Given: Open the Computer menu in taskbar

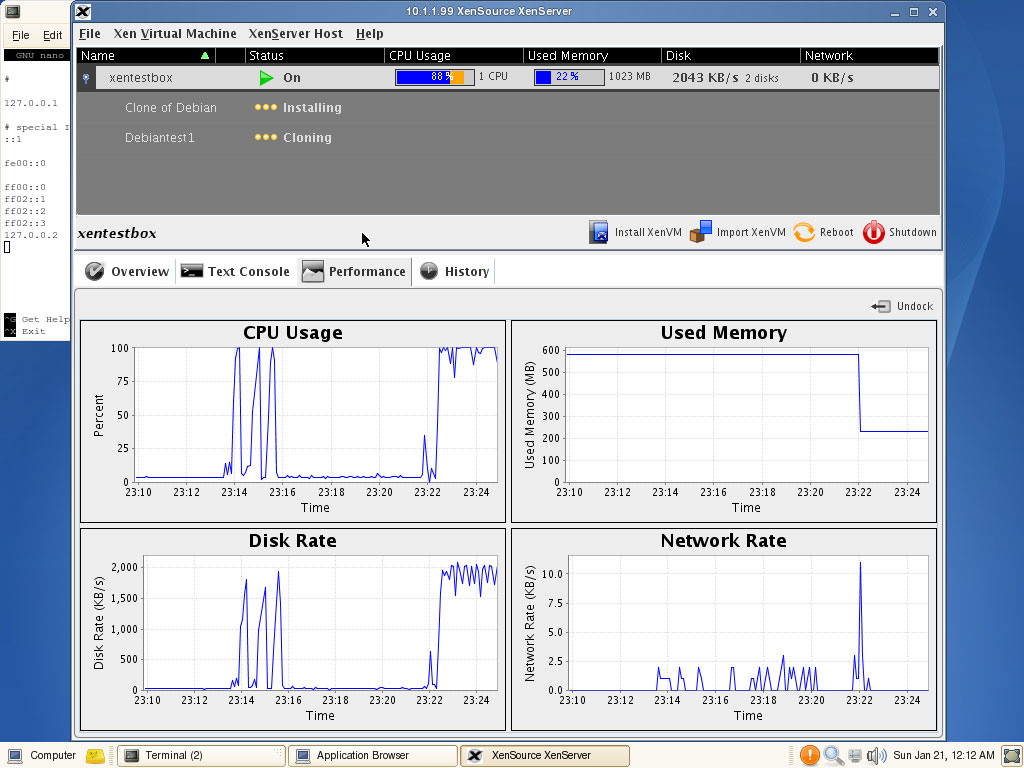Looking at the screenshot, I should click(43, 756).
